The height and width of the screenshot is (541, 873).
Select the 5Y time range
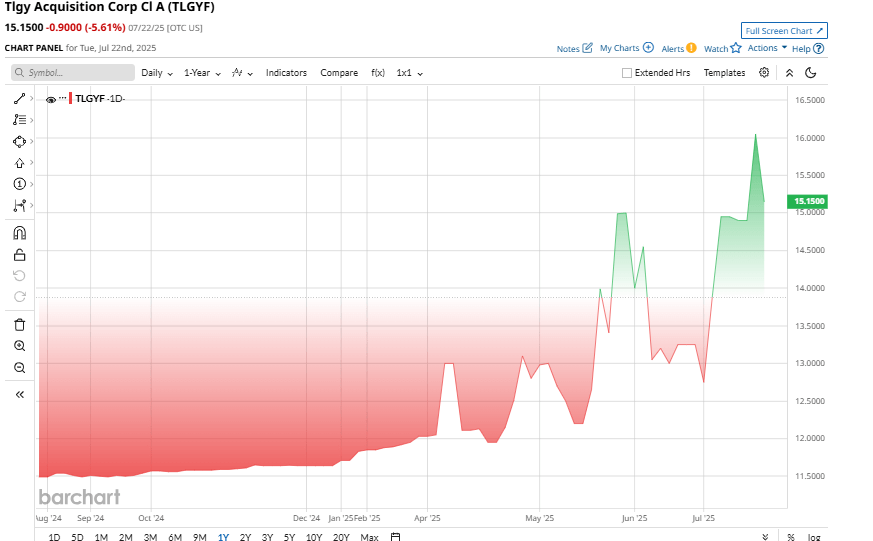[289, 537]
